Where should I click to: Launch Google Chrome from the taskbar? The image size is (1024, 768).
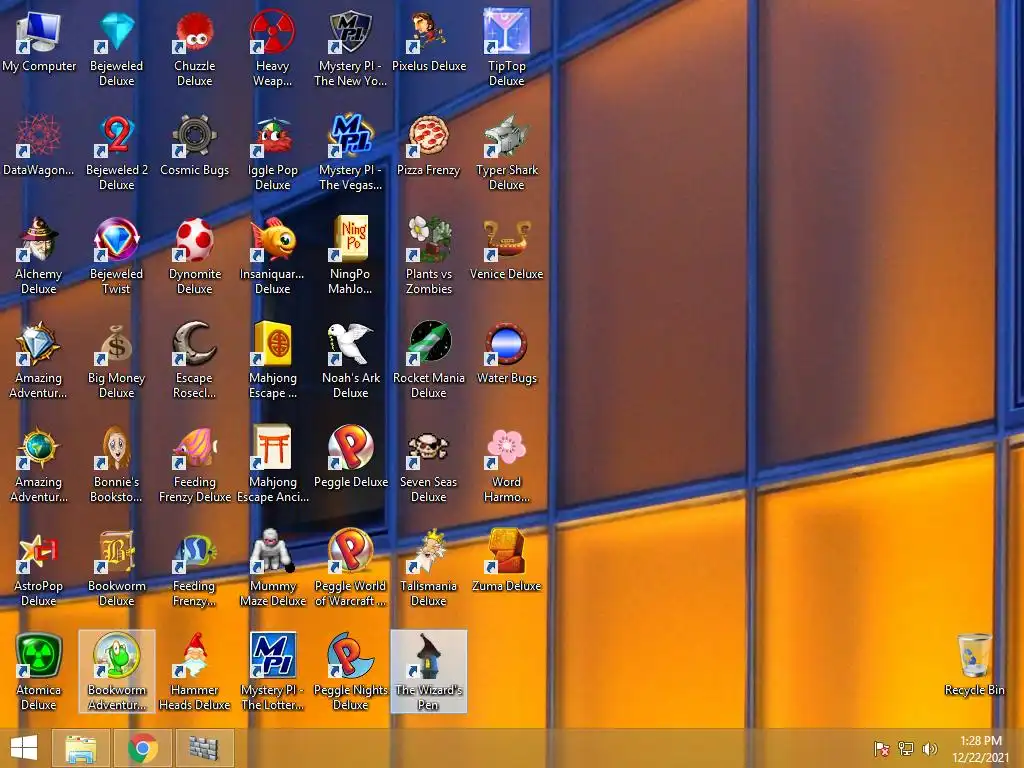pos(143,748)
